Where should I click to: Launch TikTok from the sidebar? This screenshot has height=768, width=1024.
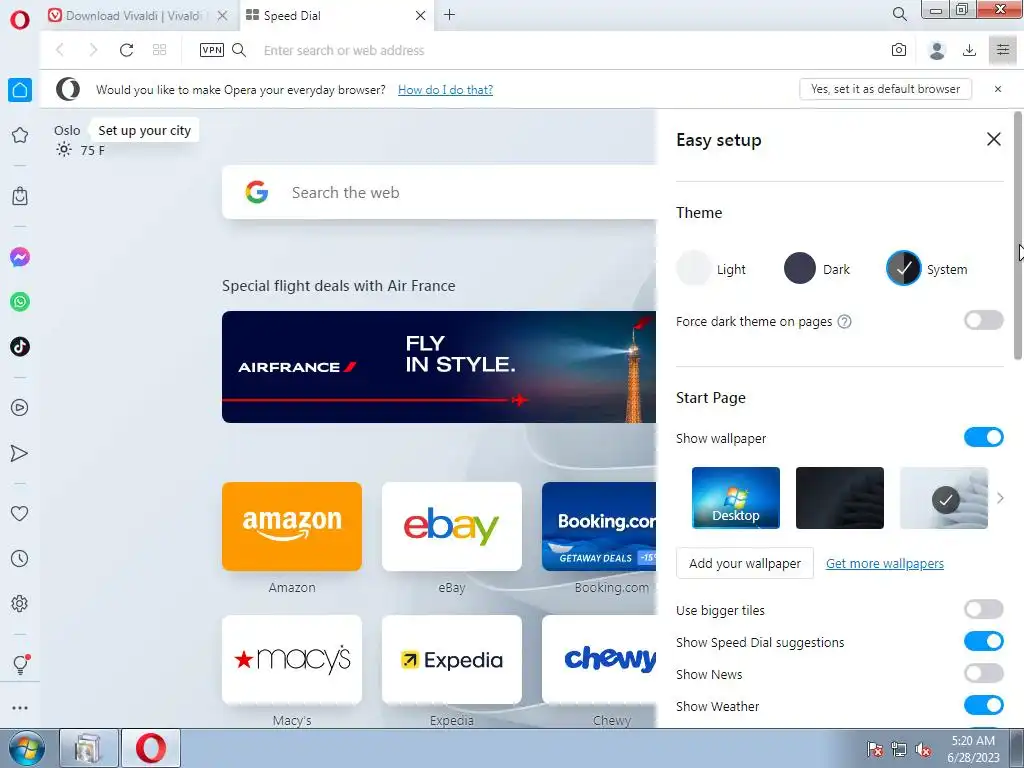pos(20,347)
